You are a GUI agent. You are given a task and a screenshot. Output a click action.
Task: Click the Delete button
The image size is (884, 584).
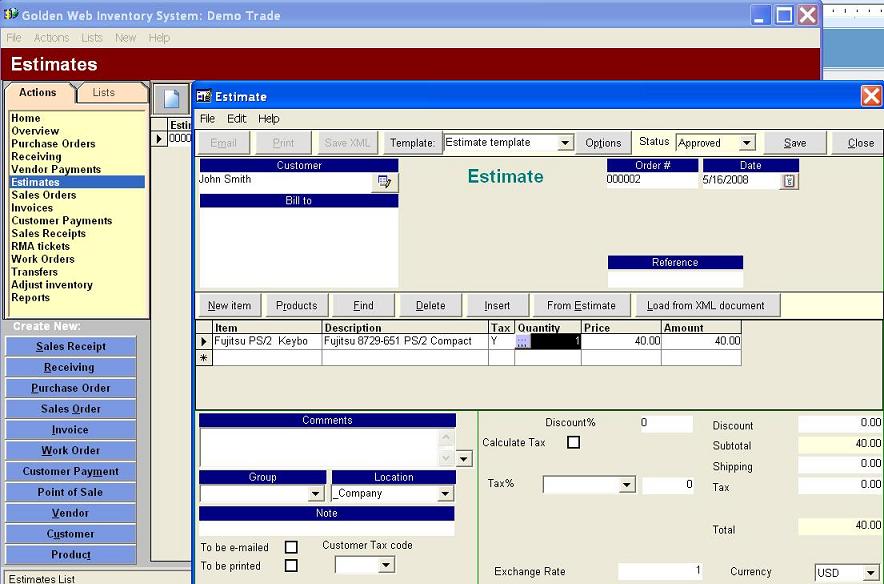(430, 306)
